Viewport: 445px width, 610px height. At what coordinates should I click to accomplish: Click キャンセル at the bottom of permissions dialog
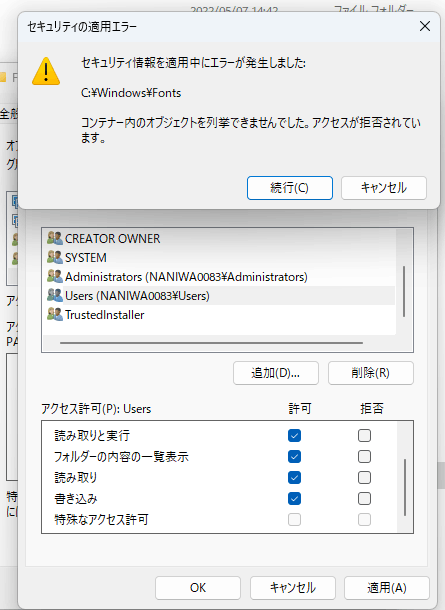click(x=293, y=588)
